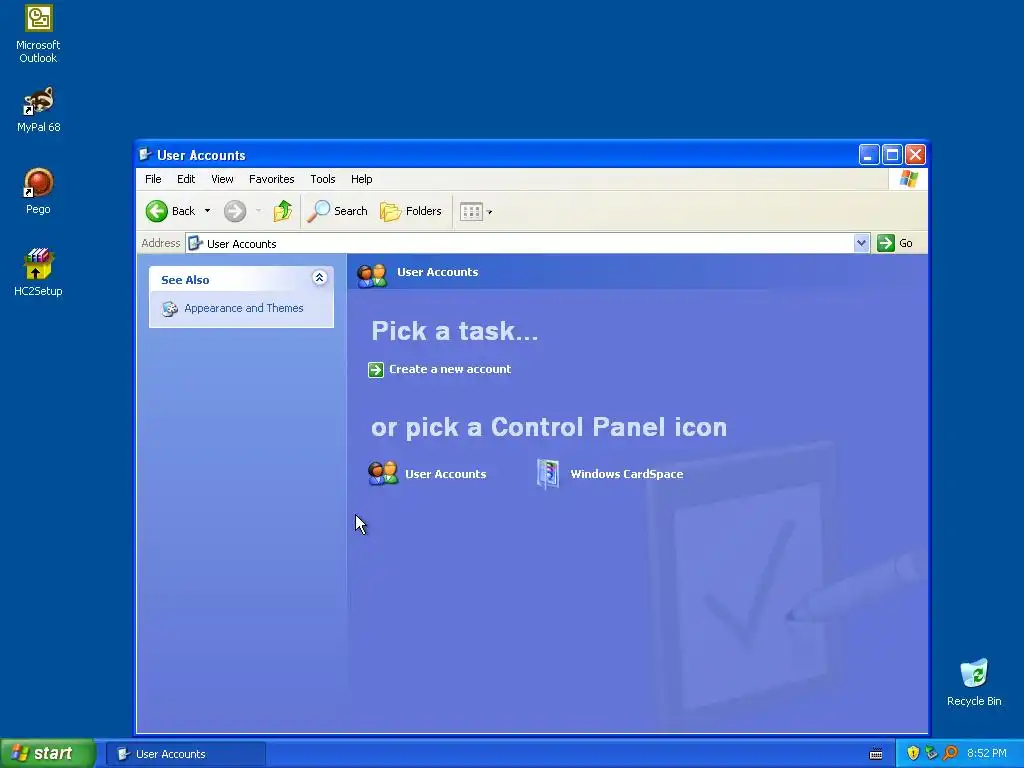This screenshot has width=1024, height=768.
Task: Click Create a new account link
Action: point(450,369)
